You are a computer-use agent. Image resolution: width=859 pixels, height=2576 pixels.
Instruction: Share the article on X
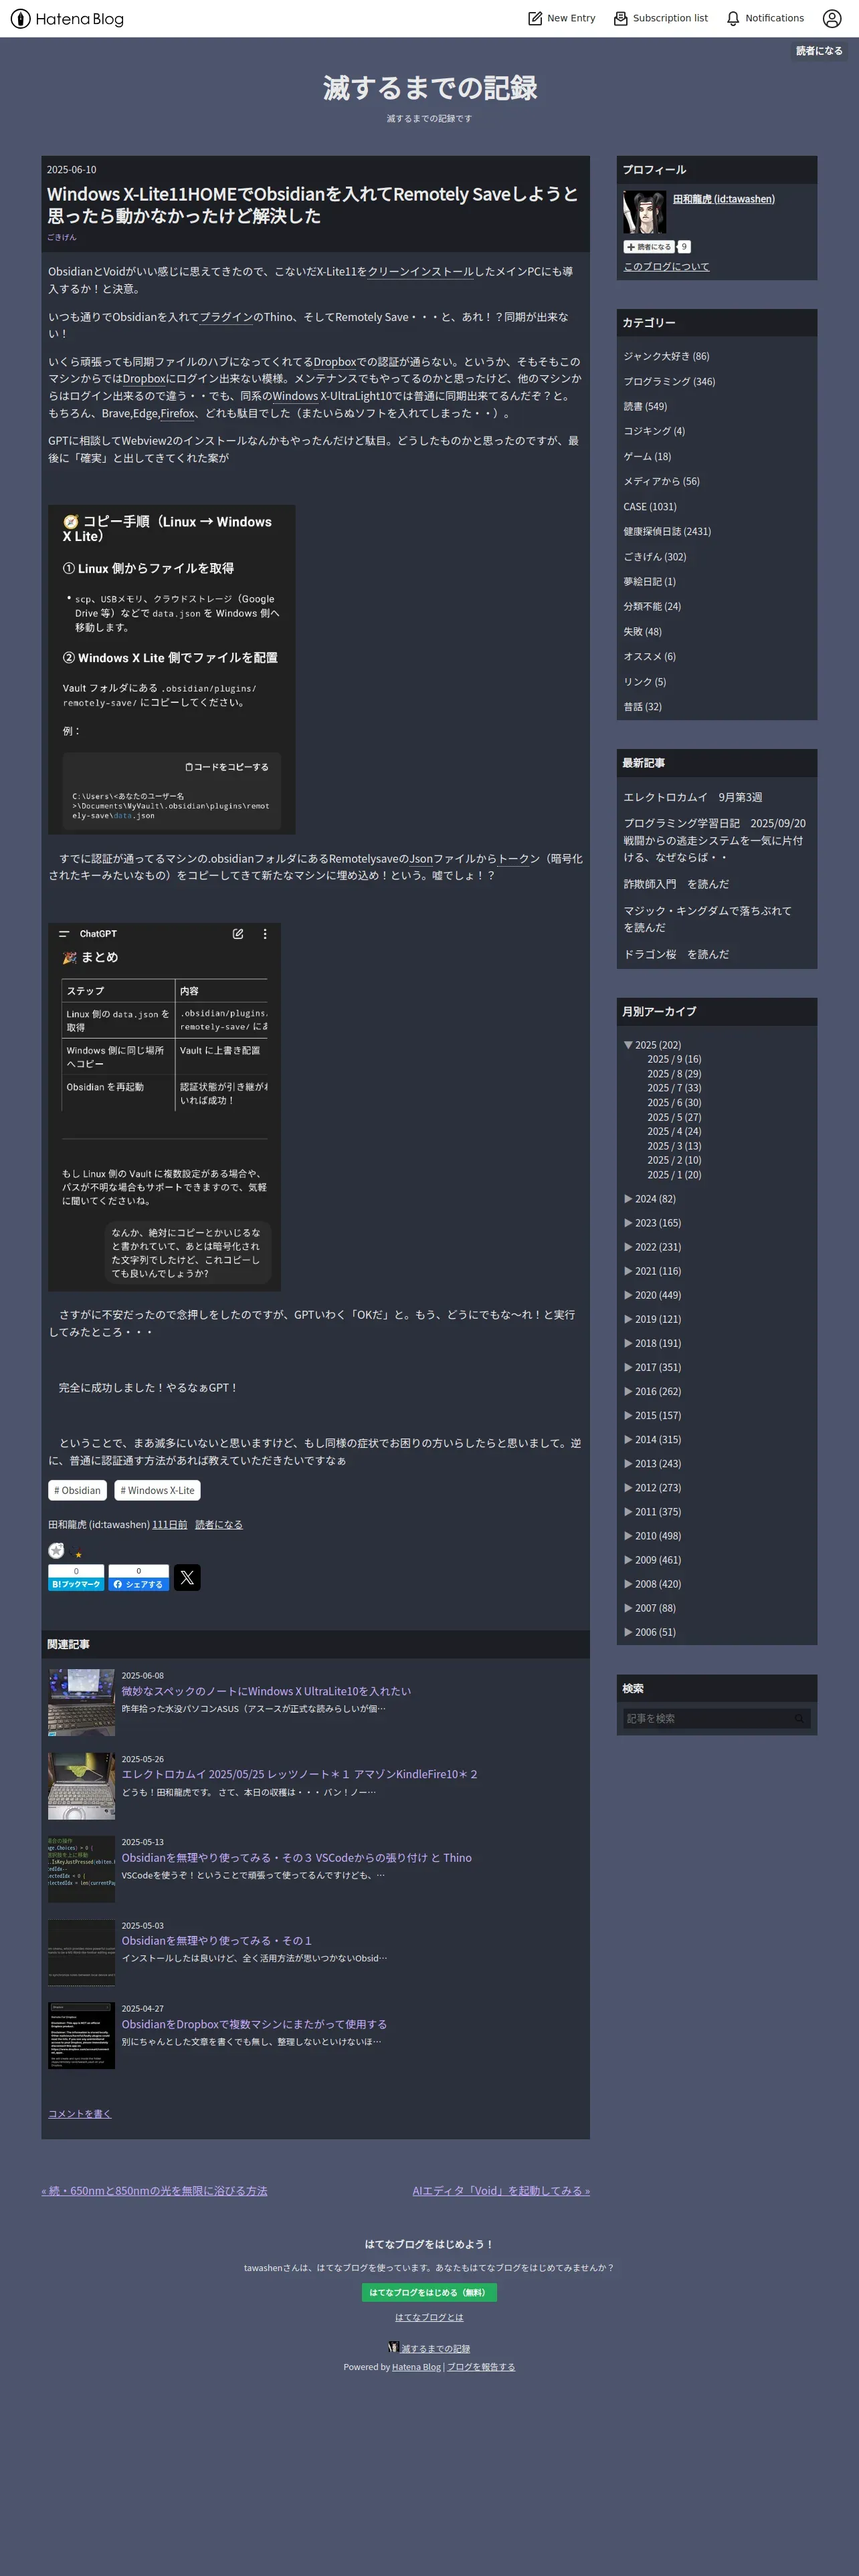(187, 1578)
